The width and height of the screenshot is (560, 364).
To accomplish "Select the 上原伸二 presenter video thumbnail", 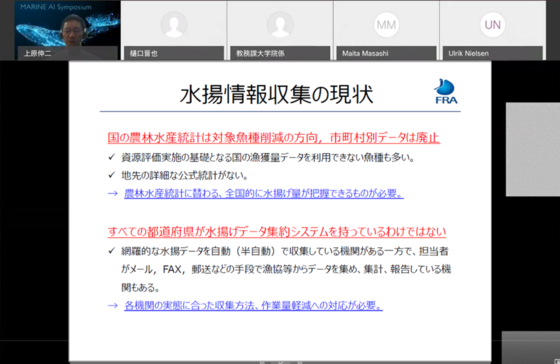I will pyautogui.click(x=67, y=30).
